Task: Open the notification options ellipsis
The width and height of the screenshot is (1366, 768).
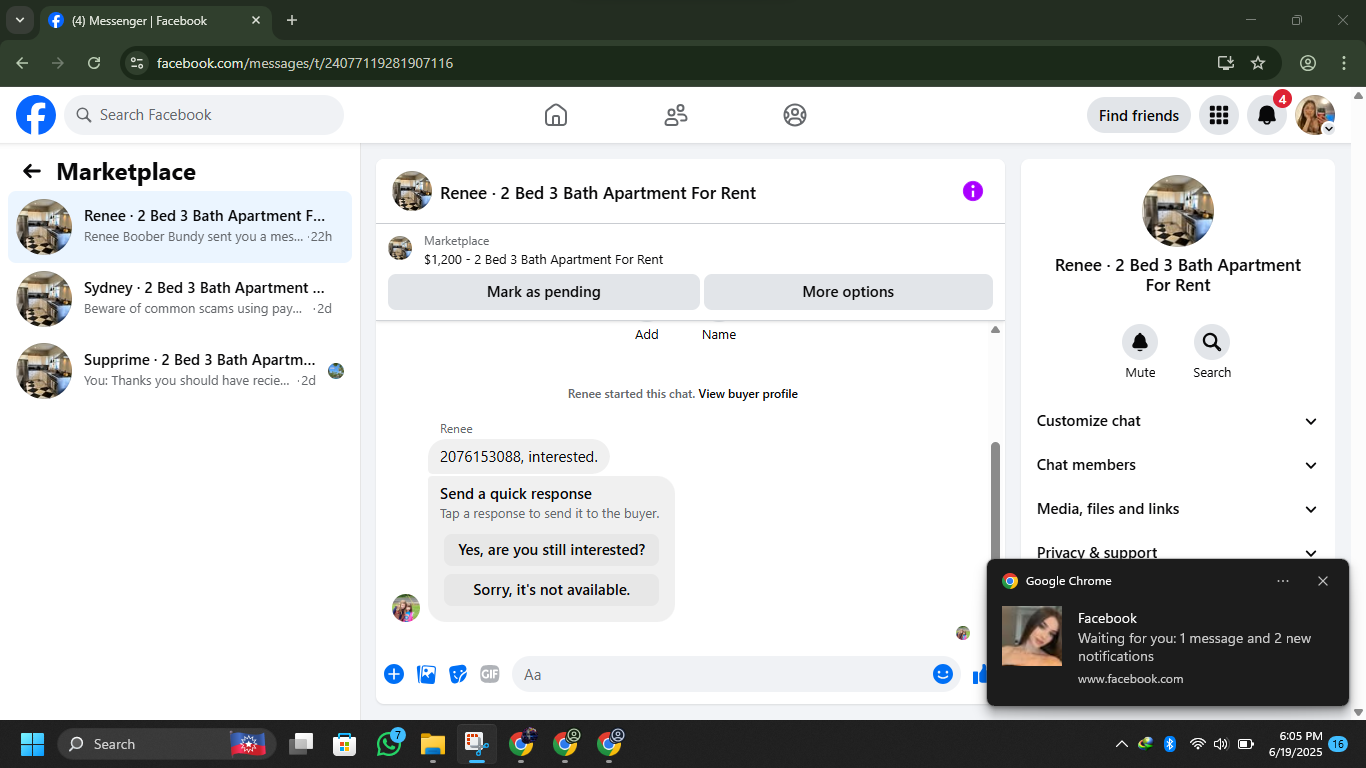Action: click(x=1283, y=581)
